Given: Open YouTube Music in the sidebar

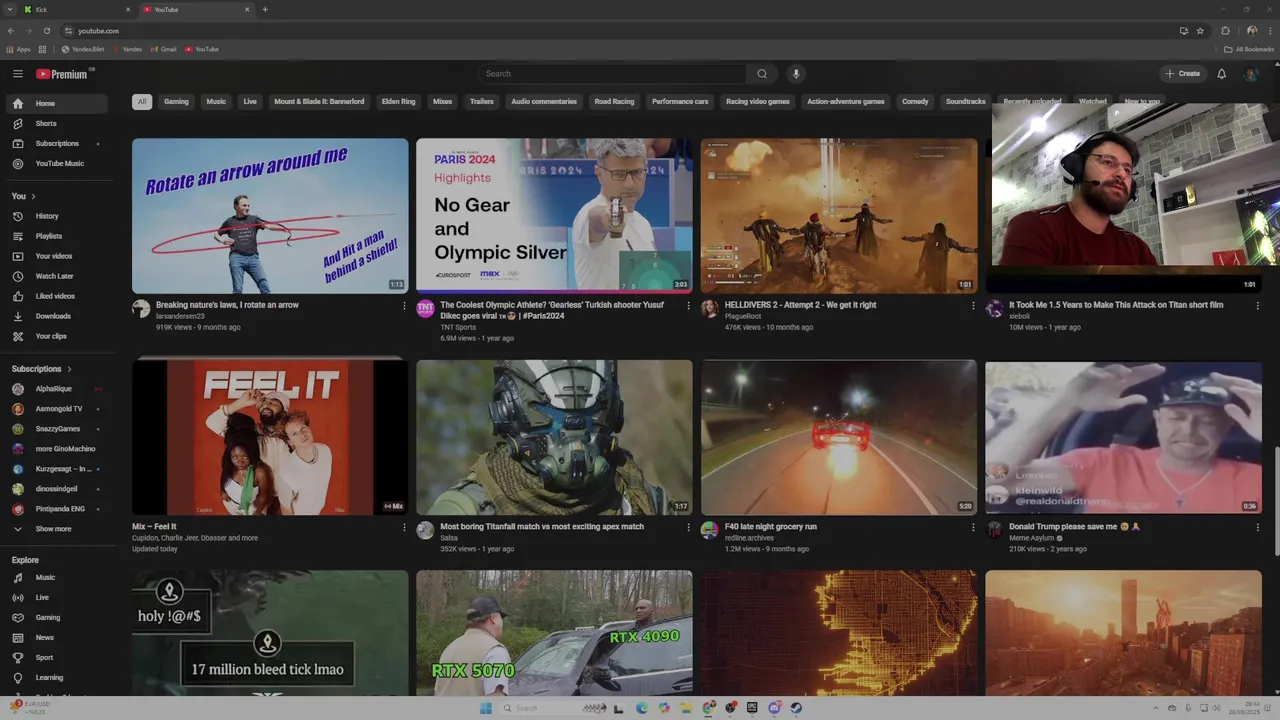Looking at the screenshot, I should pyautogui.click(x=60, y=163).
